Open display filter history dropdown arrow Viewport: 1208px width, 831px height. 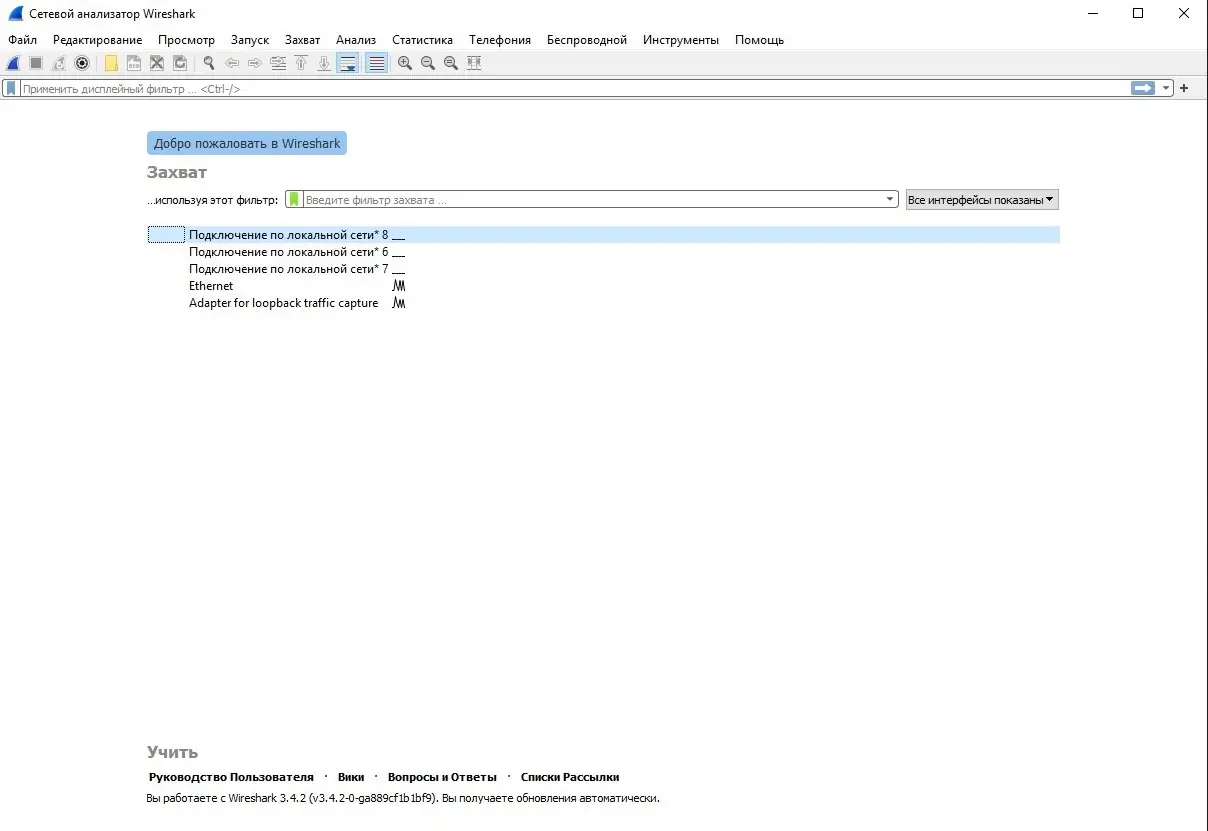(x=1166, y=88)
